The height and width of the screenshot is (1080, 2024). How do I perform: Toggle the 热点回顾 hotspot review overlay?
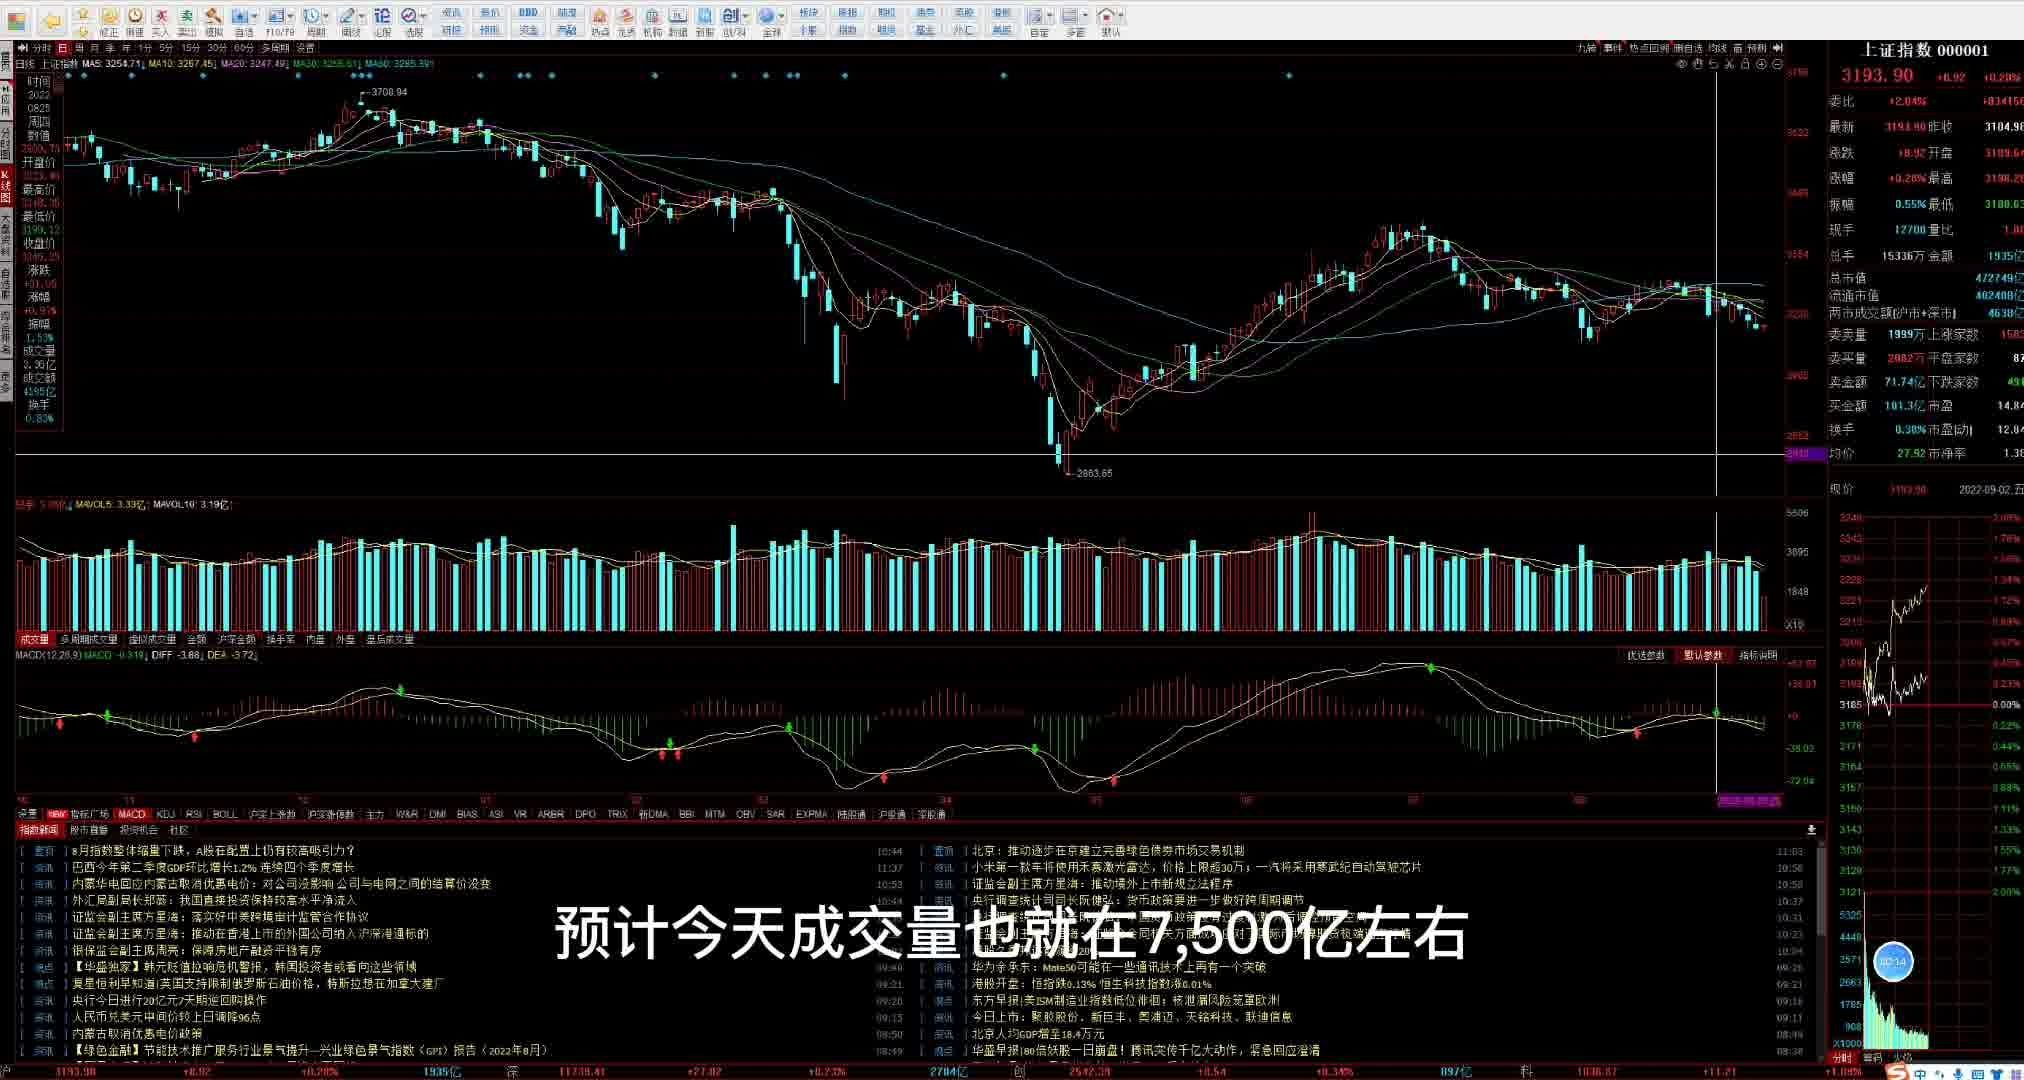[x=1648, y=48]
